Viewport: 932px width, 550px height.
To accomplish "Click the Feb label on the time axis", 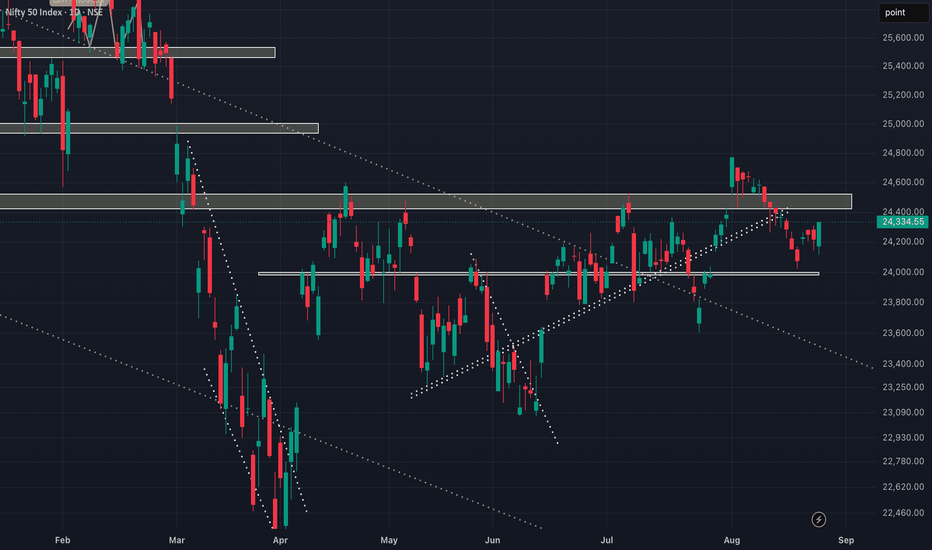I will coord(62,540).
